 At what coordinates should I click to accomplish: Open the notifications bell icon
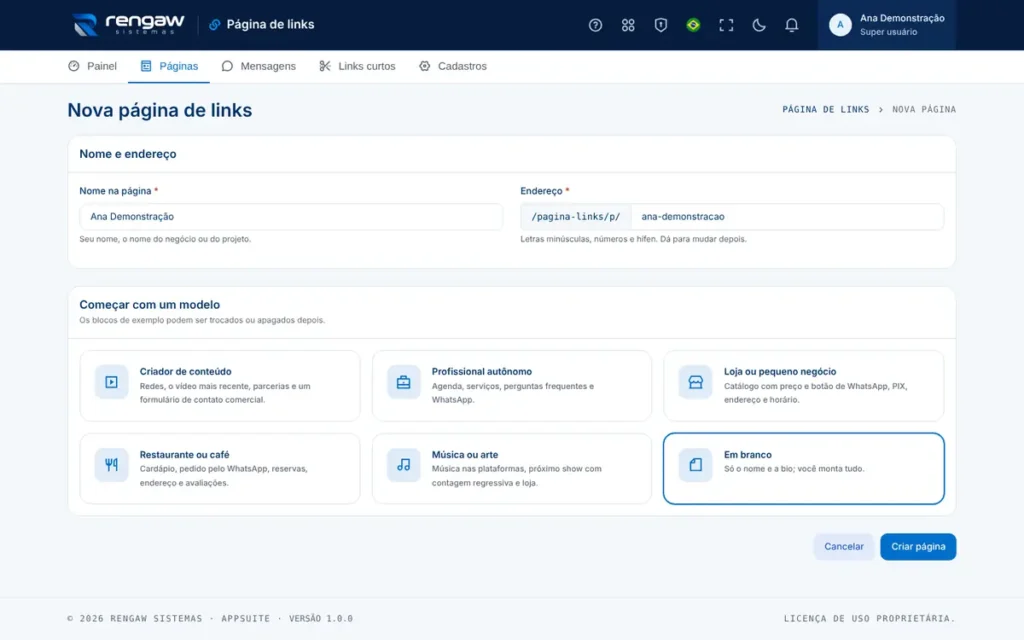click(x=791, y=25)
